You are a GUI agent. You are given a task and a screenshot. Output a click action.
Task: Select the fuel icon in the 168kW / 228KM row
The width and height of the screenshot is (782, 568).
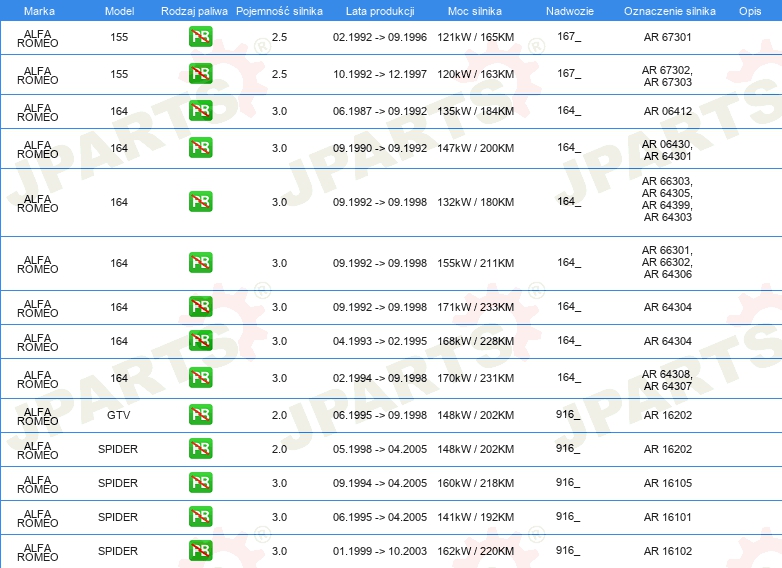(200, 341)
